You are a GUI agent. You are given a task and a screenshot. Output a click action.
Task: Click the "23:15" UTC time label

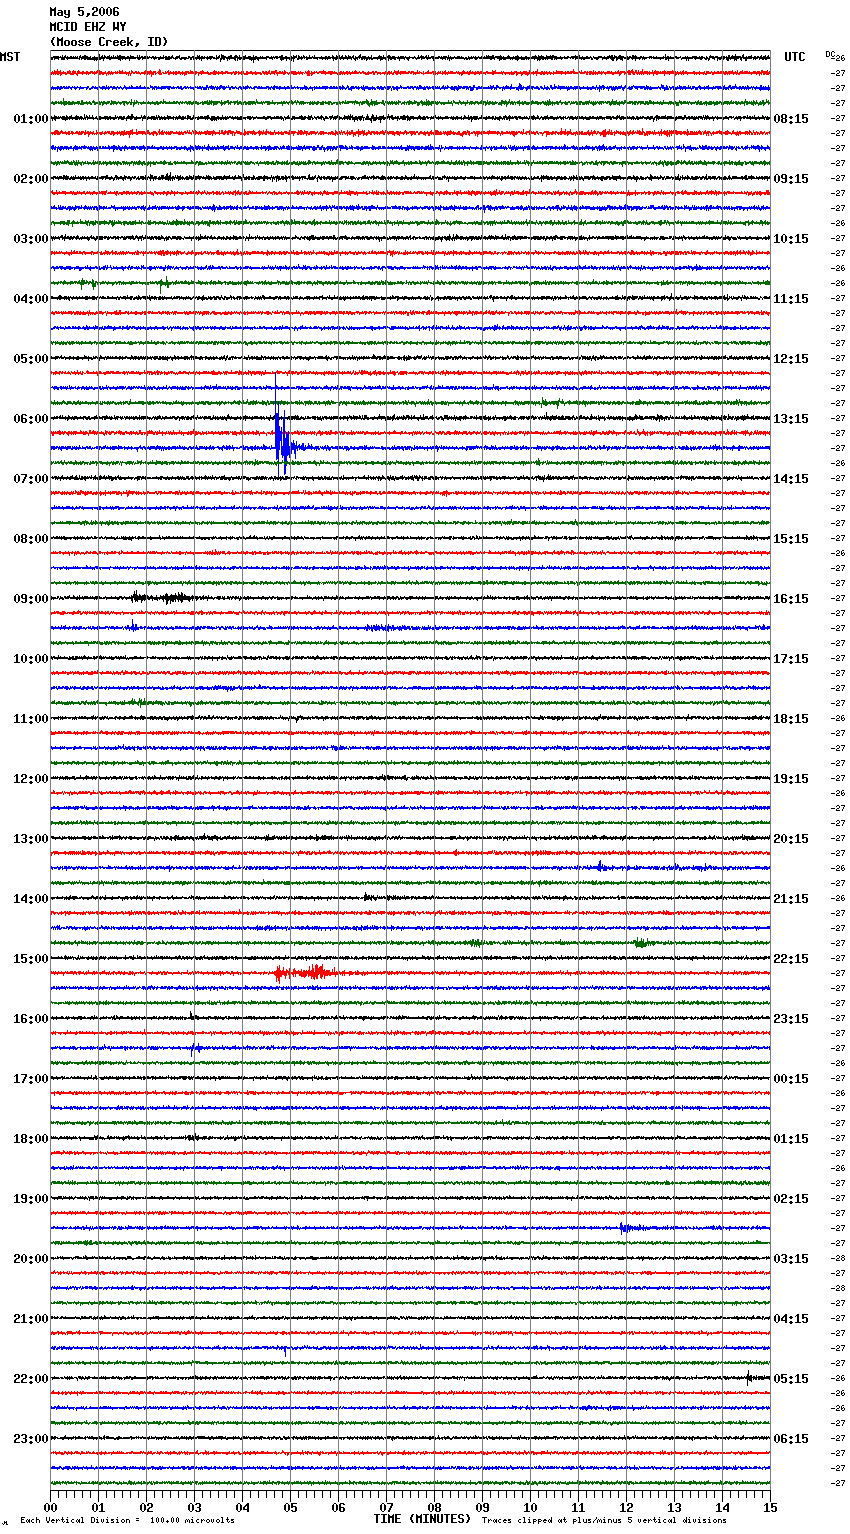tap(791, 1019)
